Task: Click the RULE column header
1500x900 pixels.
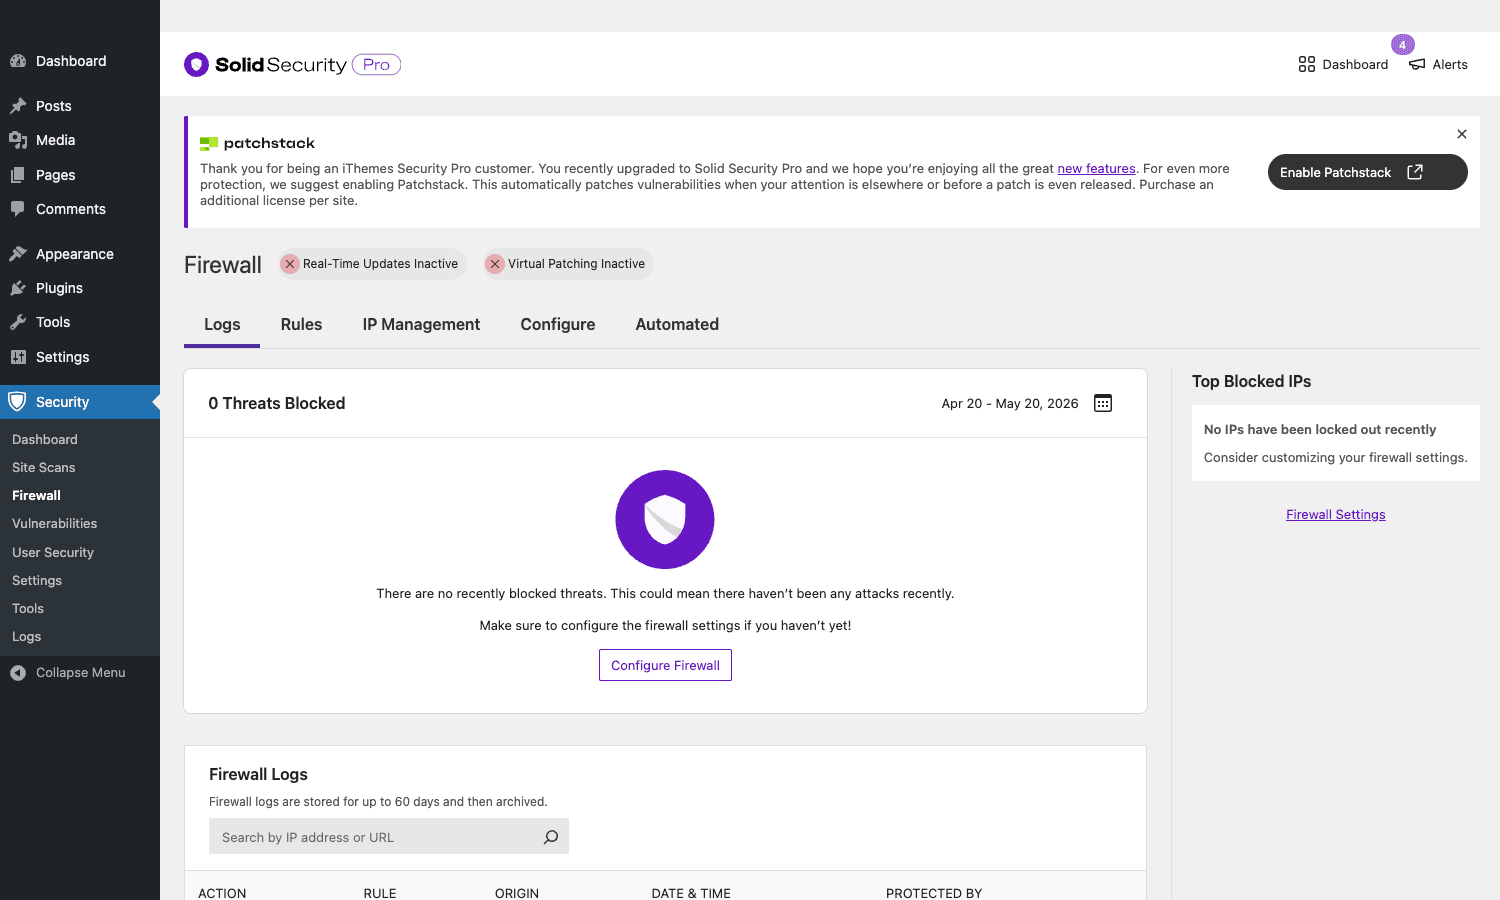Action: point(380,893)
